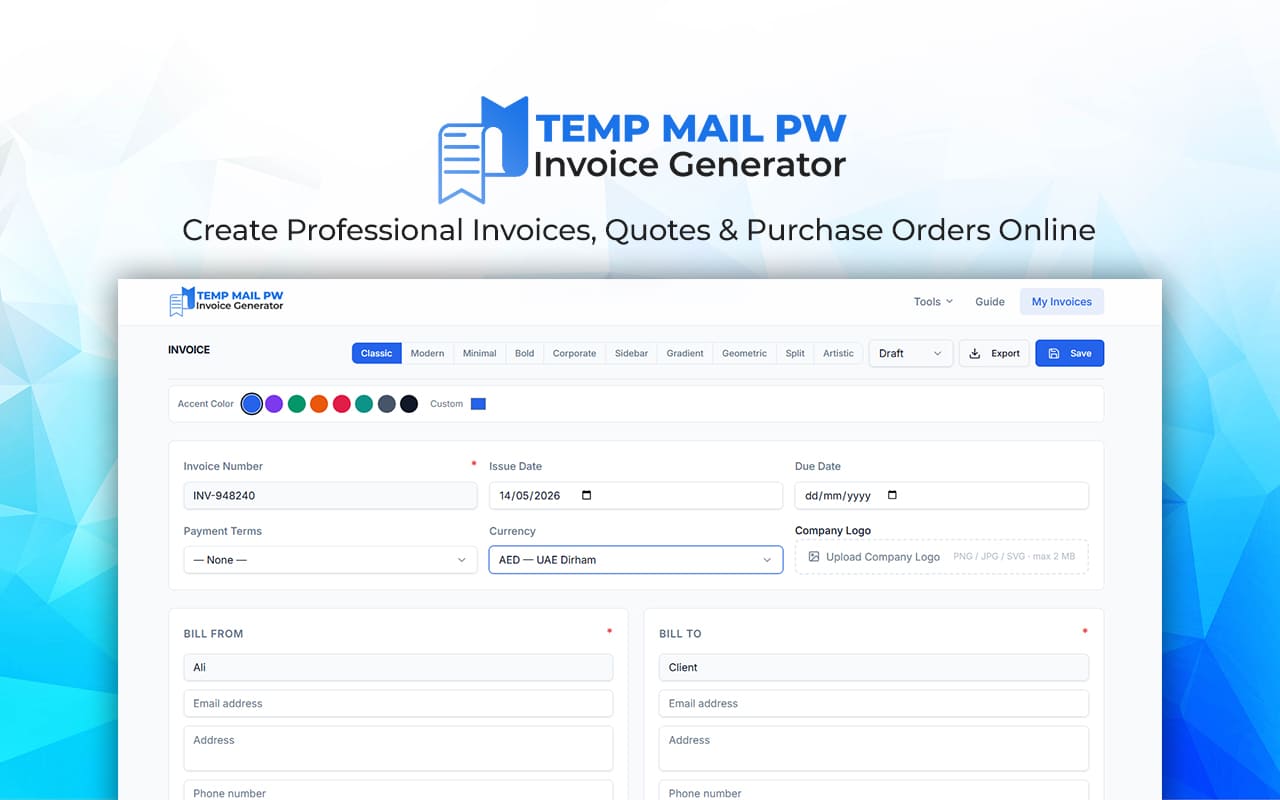Click the Export button
This screenshot has width=1280, height=800.
tap(994, 353)
